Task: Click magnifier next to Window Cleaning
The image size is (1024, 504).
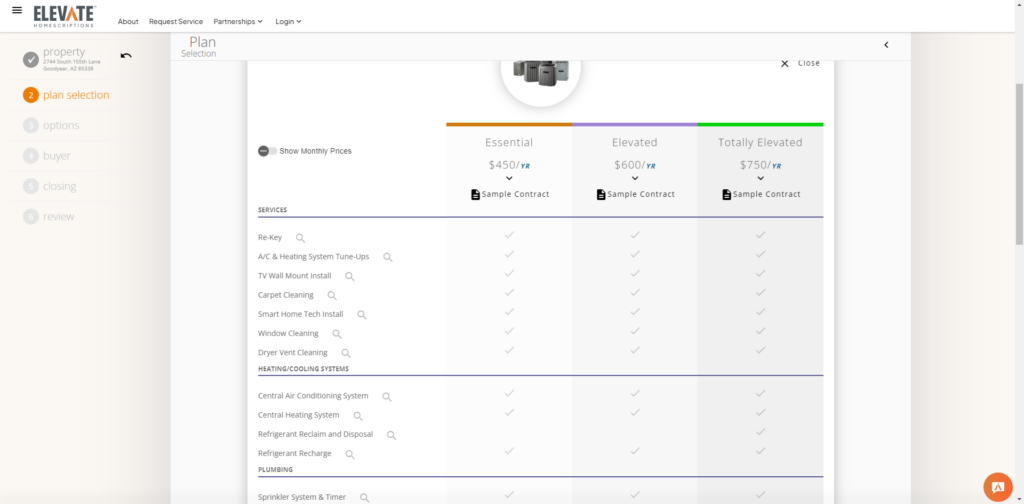Action: (337, 334)
